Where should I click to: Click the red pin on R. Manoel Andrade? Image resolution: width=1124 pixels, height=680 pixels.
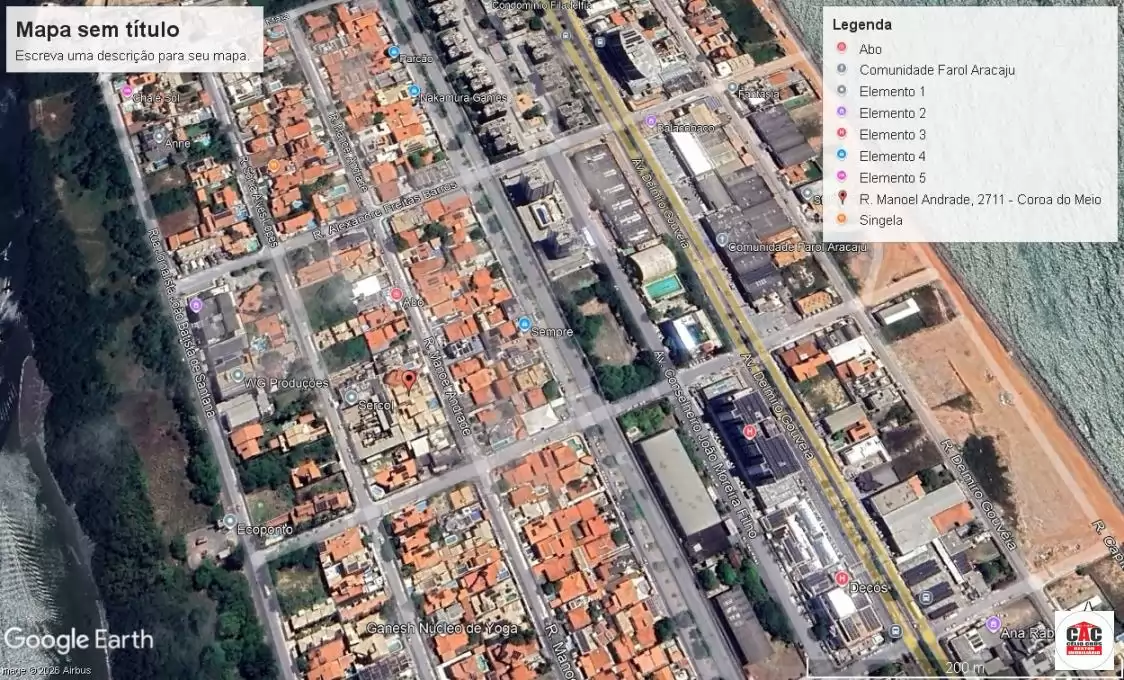(x=408, y=379)
